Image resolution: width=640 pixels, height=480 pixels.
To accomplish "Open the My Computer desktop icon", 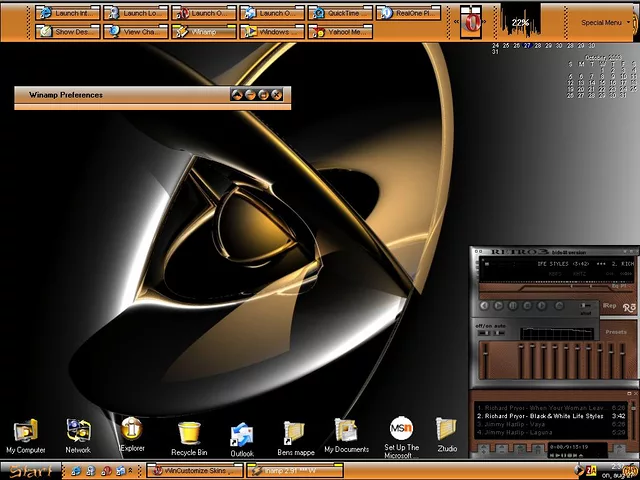I will pyautogui.click(x=25, y=432).
